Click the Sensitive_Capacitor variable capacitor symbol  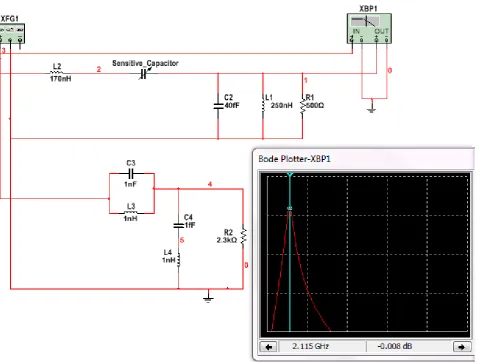pyautogui.click(x=144, y=74)
